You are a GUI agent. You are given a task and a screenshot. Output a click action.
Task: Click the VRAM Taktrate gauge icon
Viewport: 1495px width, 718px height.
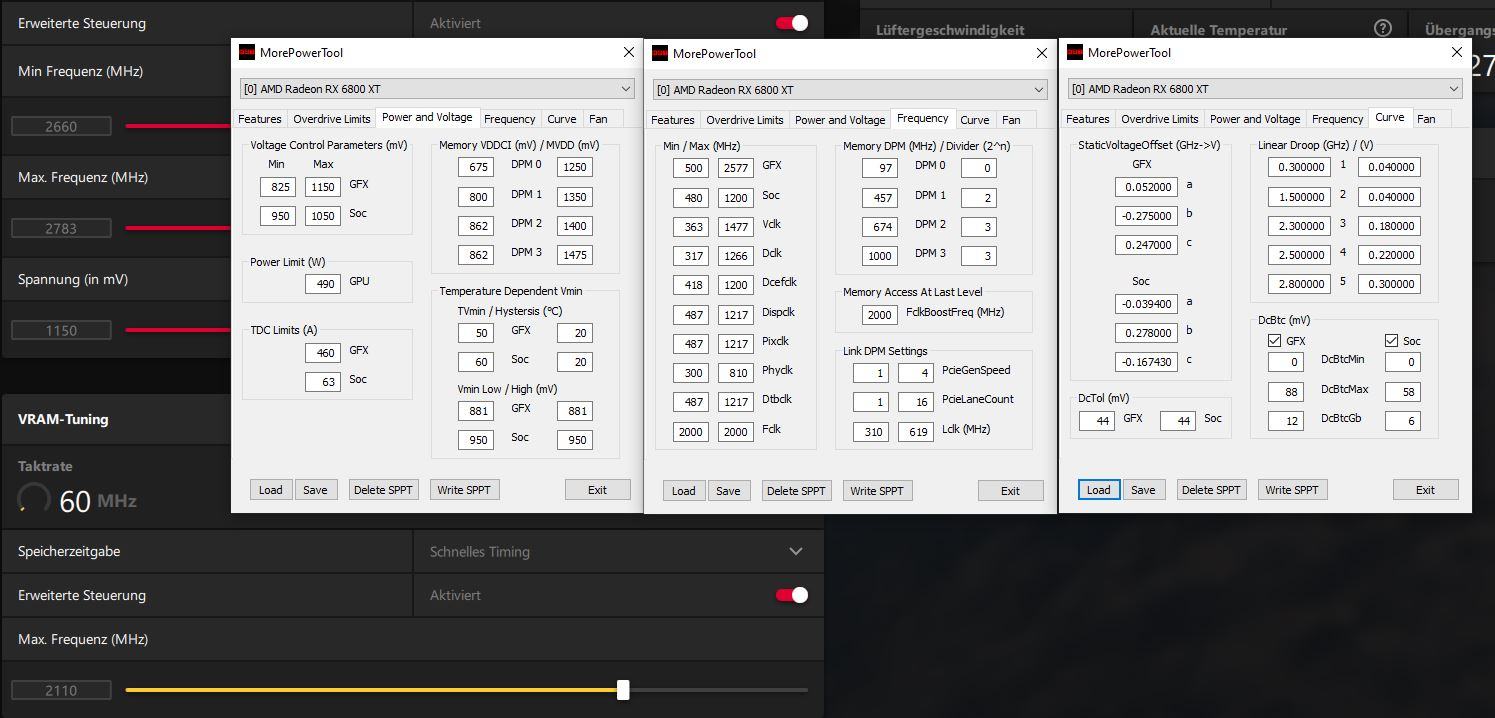pos(34,499)
